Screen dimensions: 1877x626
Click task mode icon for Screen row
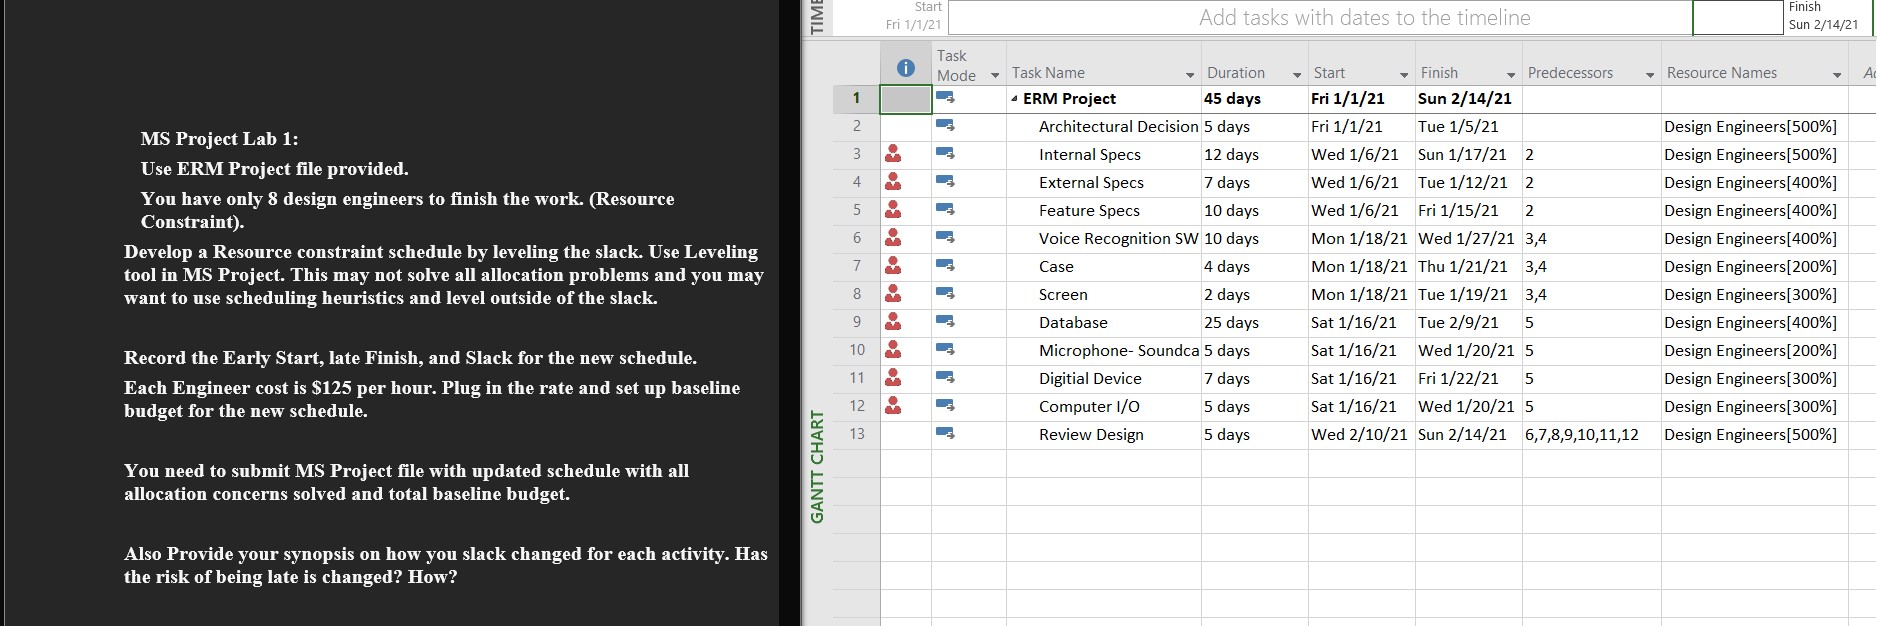pos(945,294)
